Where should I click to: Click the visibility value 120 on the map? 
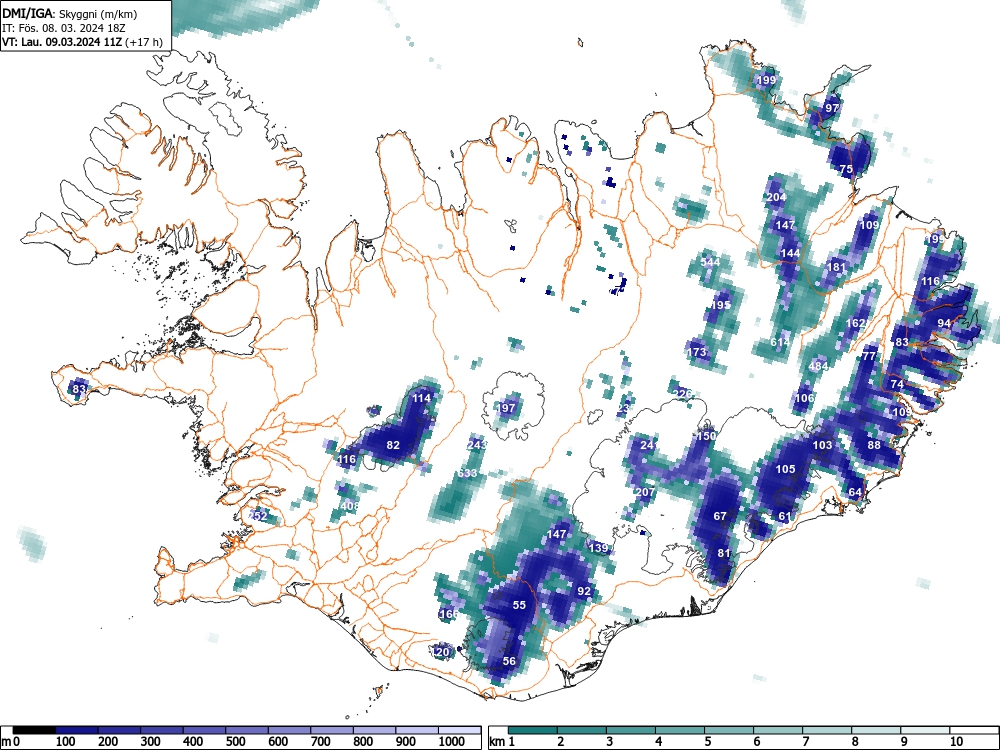(x=441, y=652)
